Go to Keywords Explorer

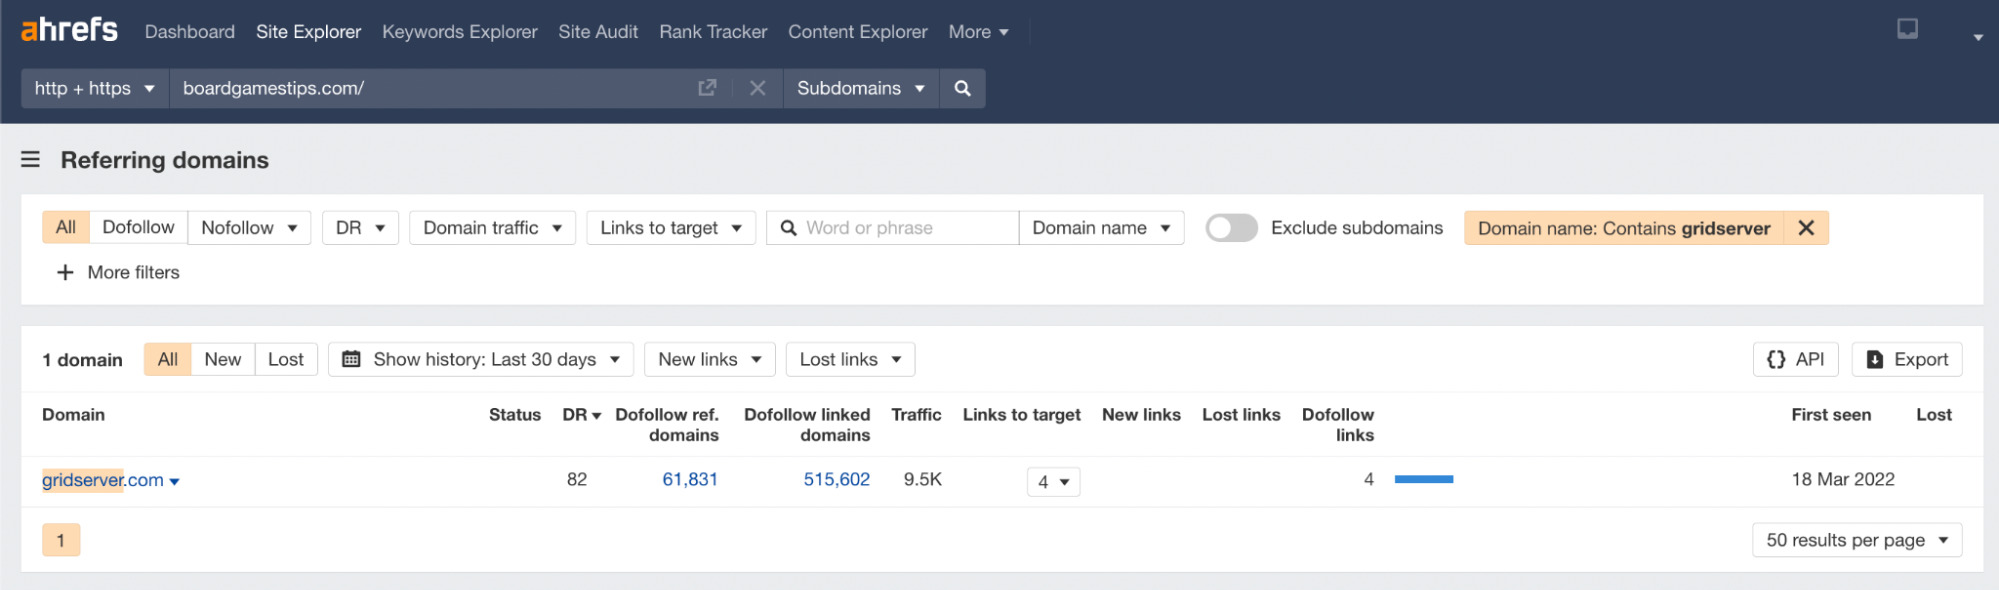(x=459, y=32)
